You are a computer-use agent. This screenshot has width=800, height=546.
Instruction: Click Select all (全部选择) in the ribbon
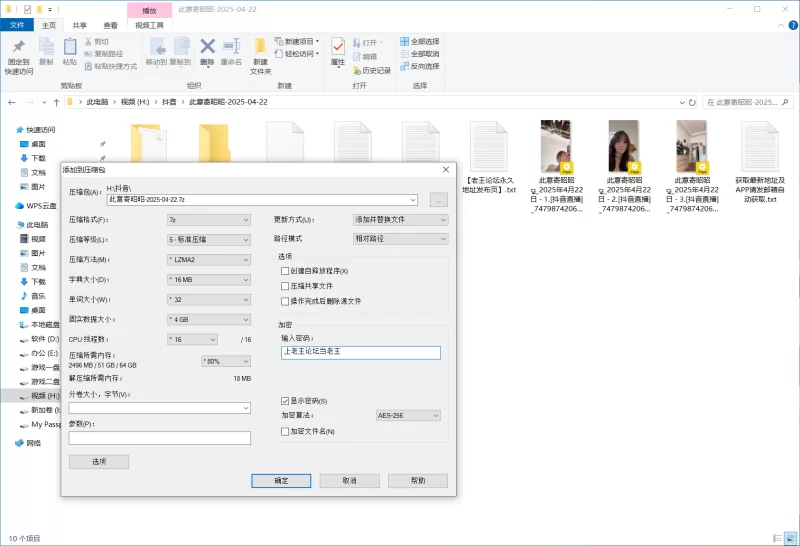[420, 41]
